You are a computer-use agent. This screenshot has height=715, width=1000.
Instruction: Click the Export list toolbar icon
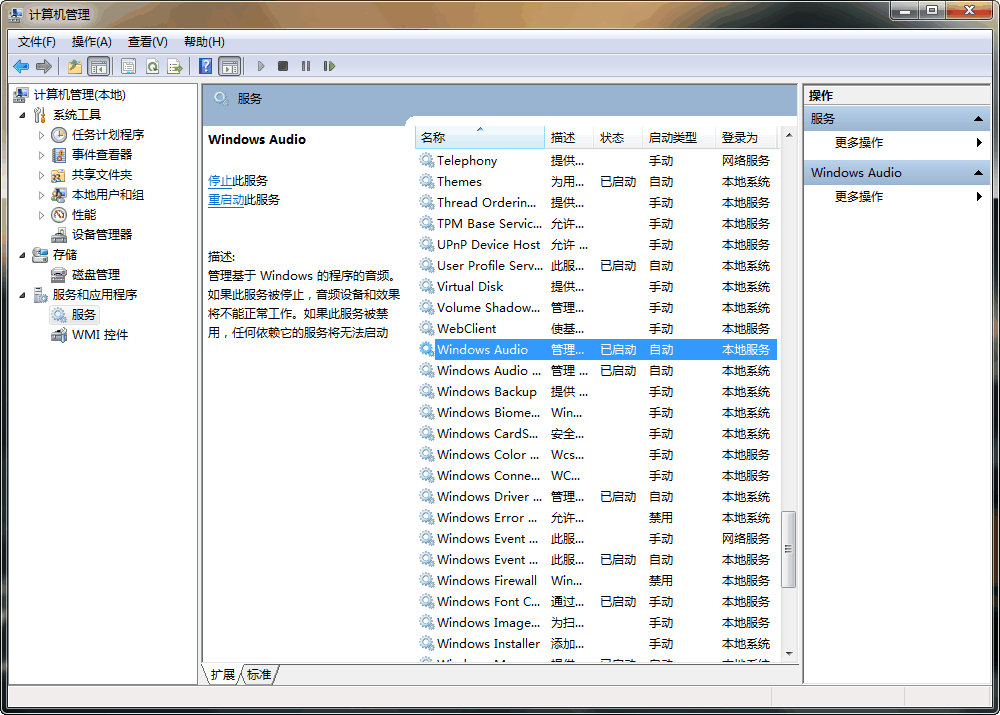(x=175, y=66)
